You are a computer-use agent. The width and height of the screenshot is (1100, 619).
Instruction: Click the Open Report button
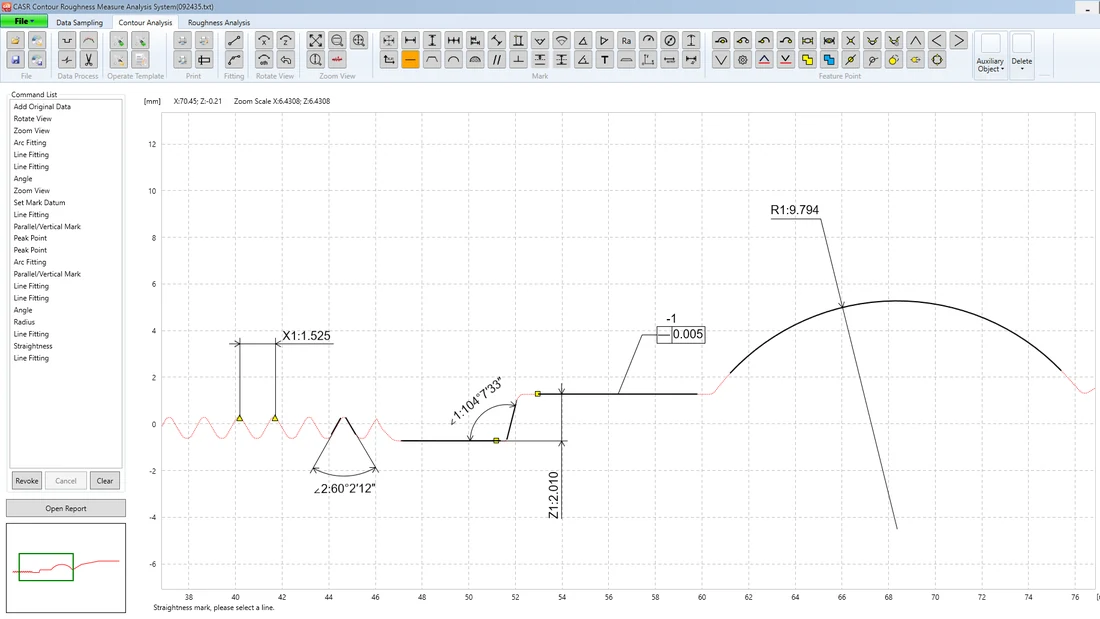(x=66, y=508)
